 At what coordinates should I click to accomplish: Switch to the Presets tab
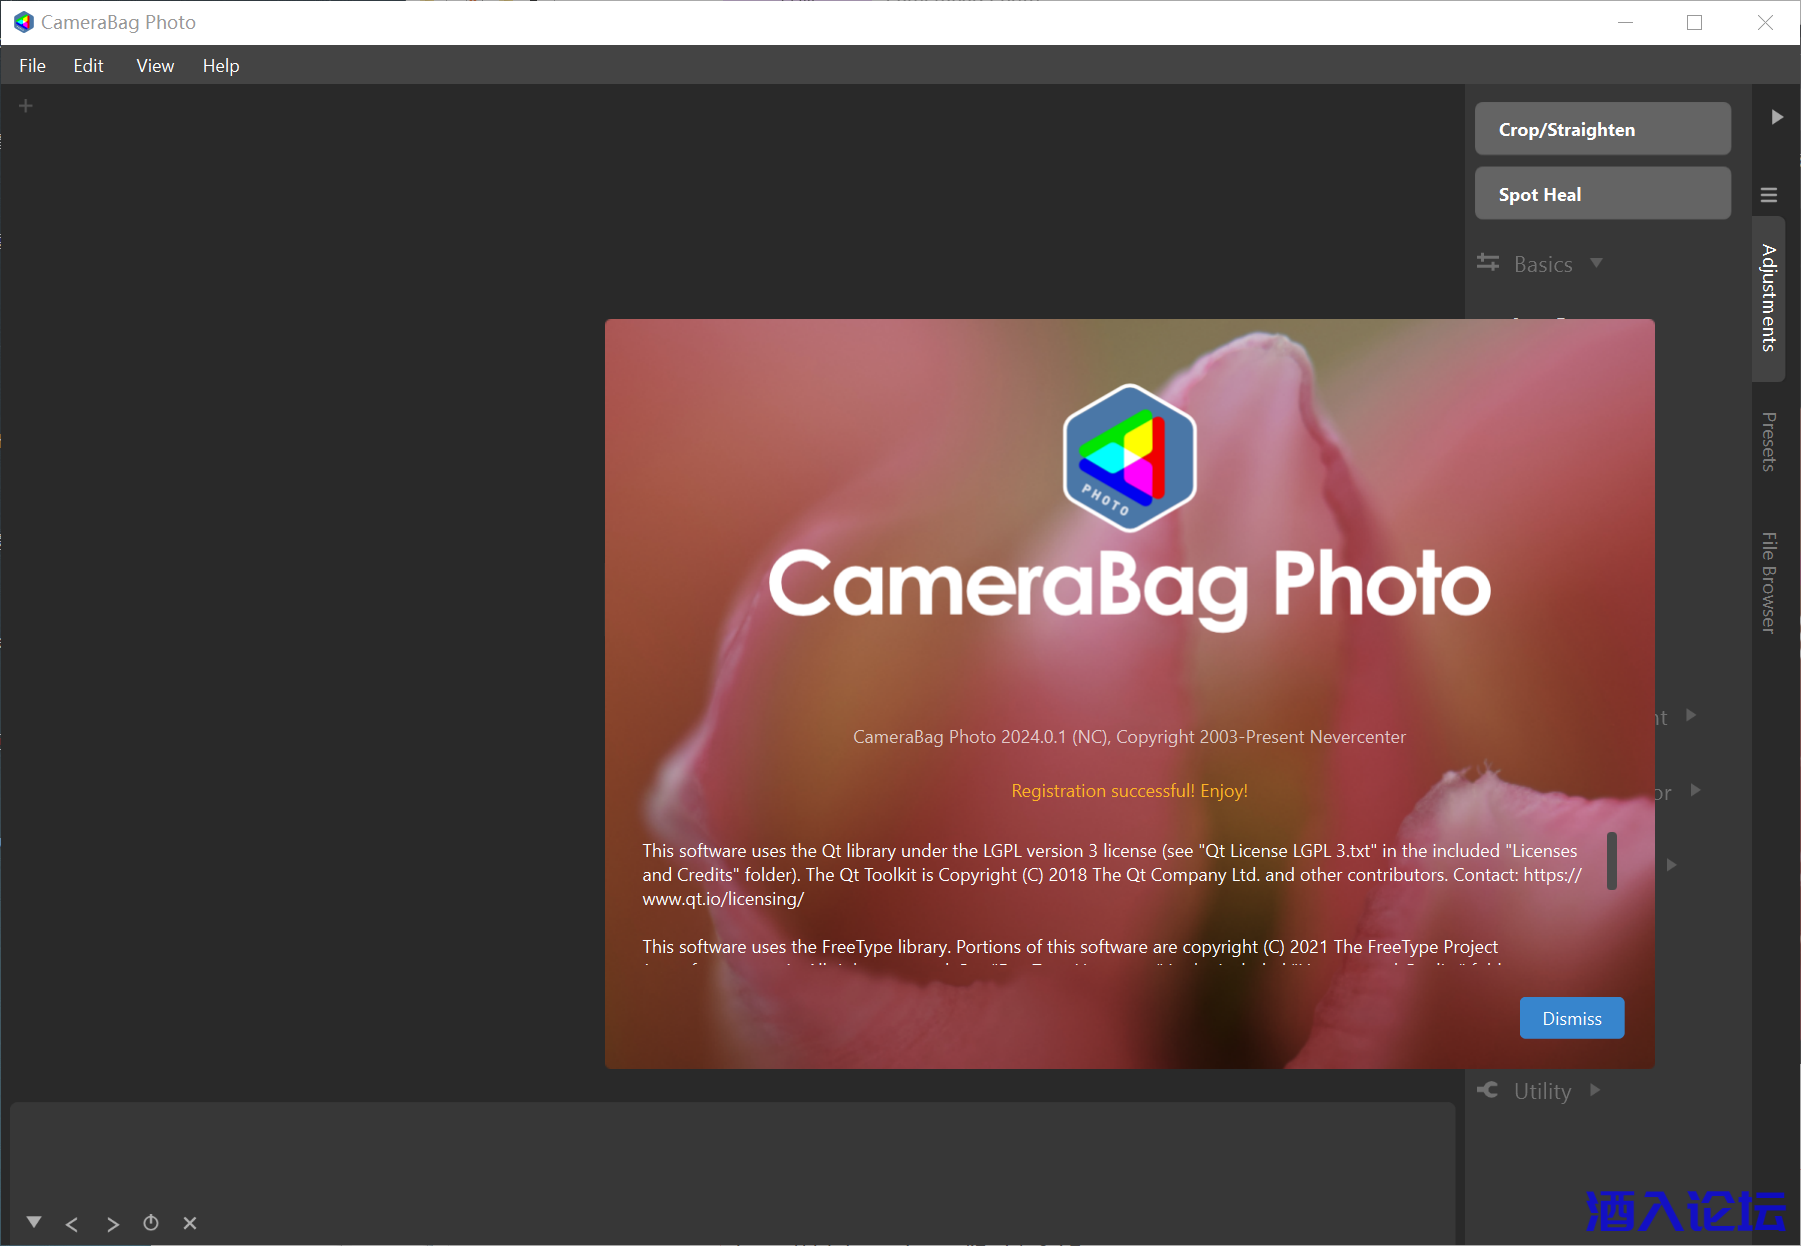(x=1768, y=441)
